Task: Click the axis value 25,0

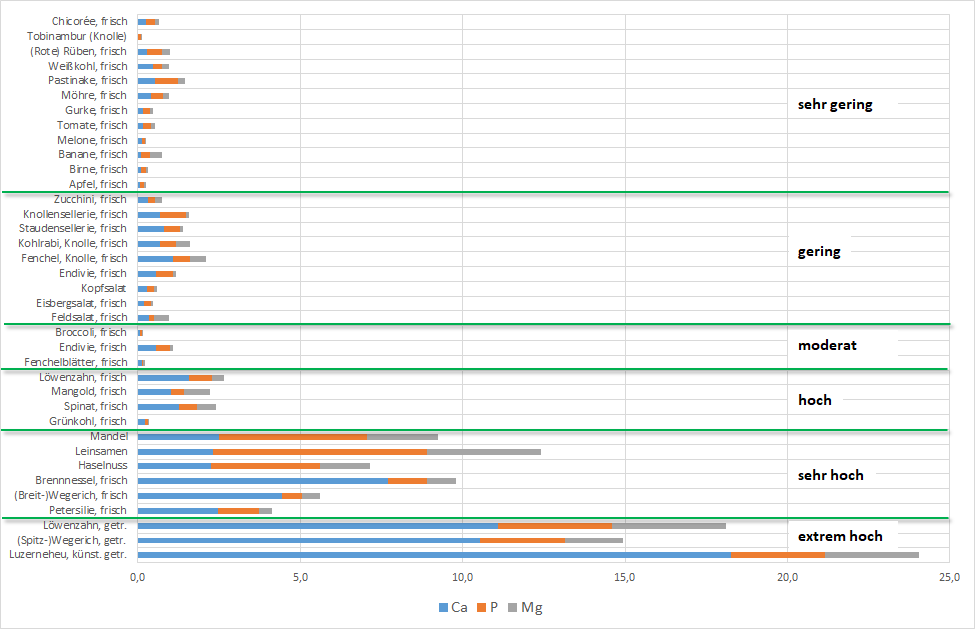Action: 950,577
